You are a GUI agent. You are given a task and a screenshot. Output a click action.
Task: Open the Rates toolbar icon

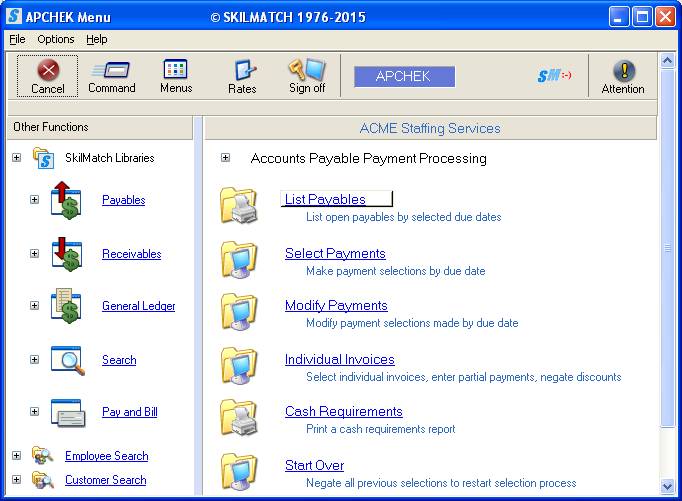coord(244,70)
